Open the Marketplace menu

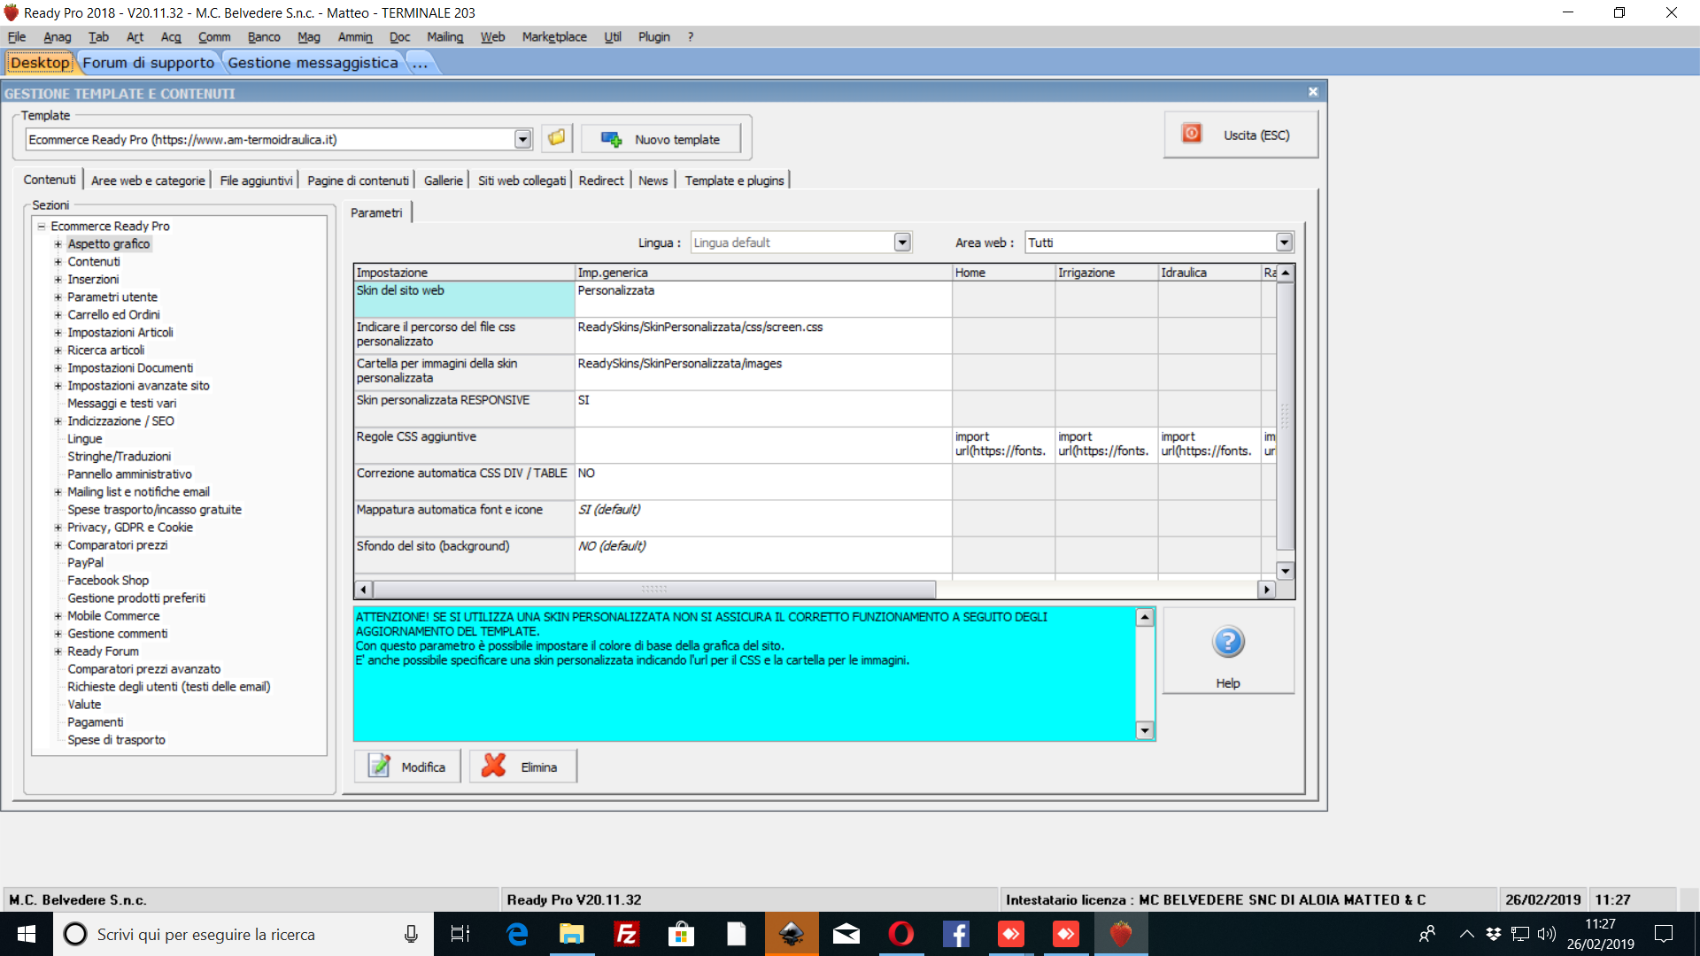(554, 37)
